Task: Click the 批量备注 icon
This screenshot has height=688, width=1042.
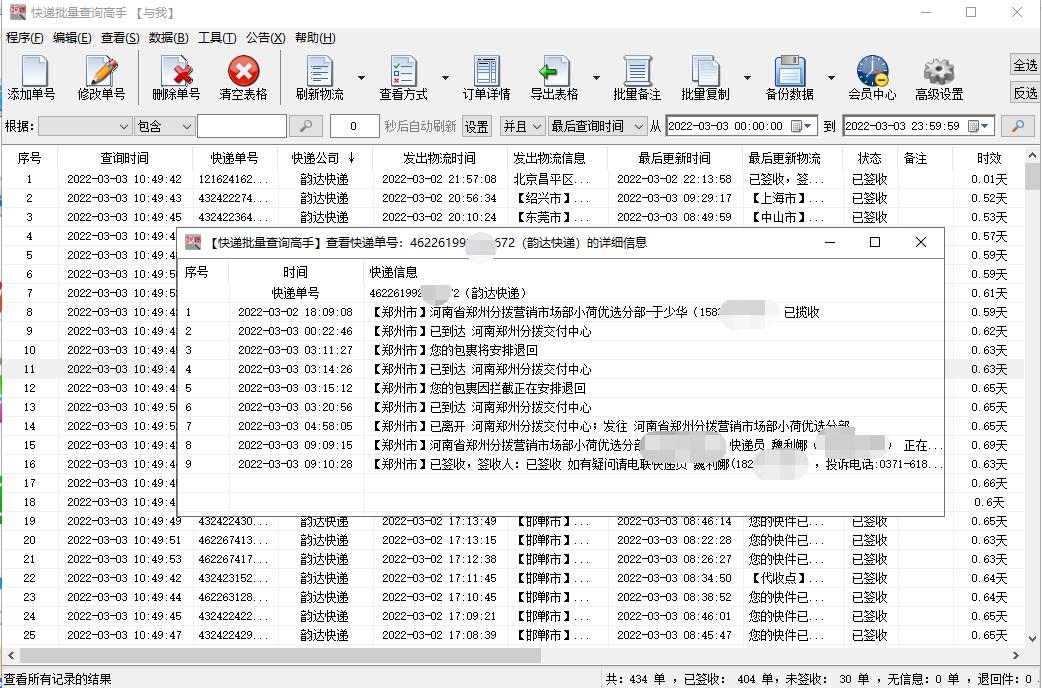Action: 637,78
